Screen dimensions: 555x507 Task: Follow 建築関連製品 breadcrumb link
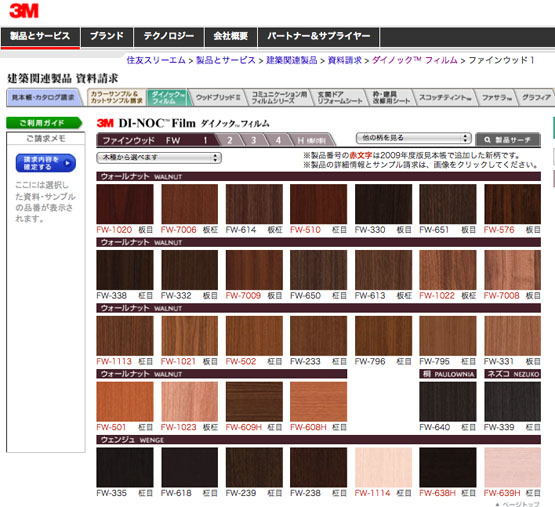292,60
